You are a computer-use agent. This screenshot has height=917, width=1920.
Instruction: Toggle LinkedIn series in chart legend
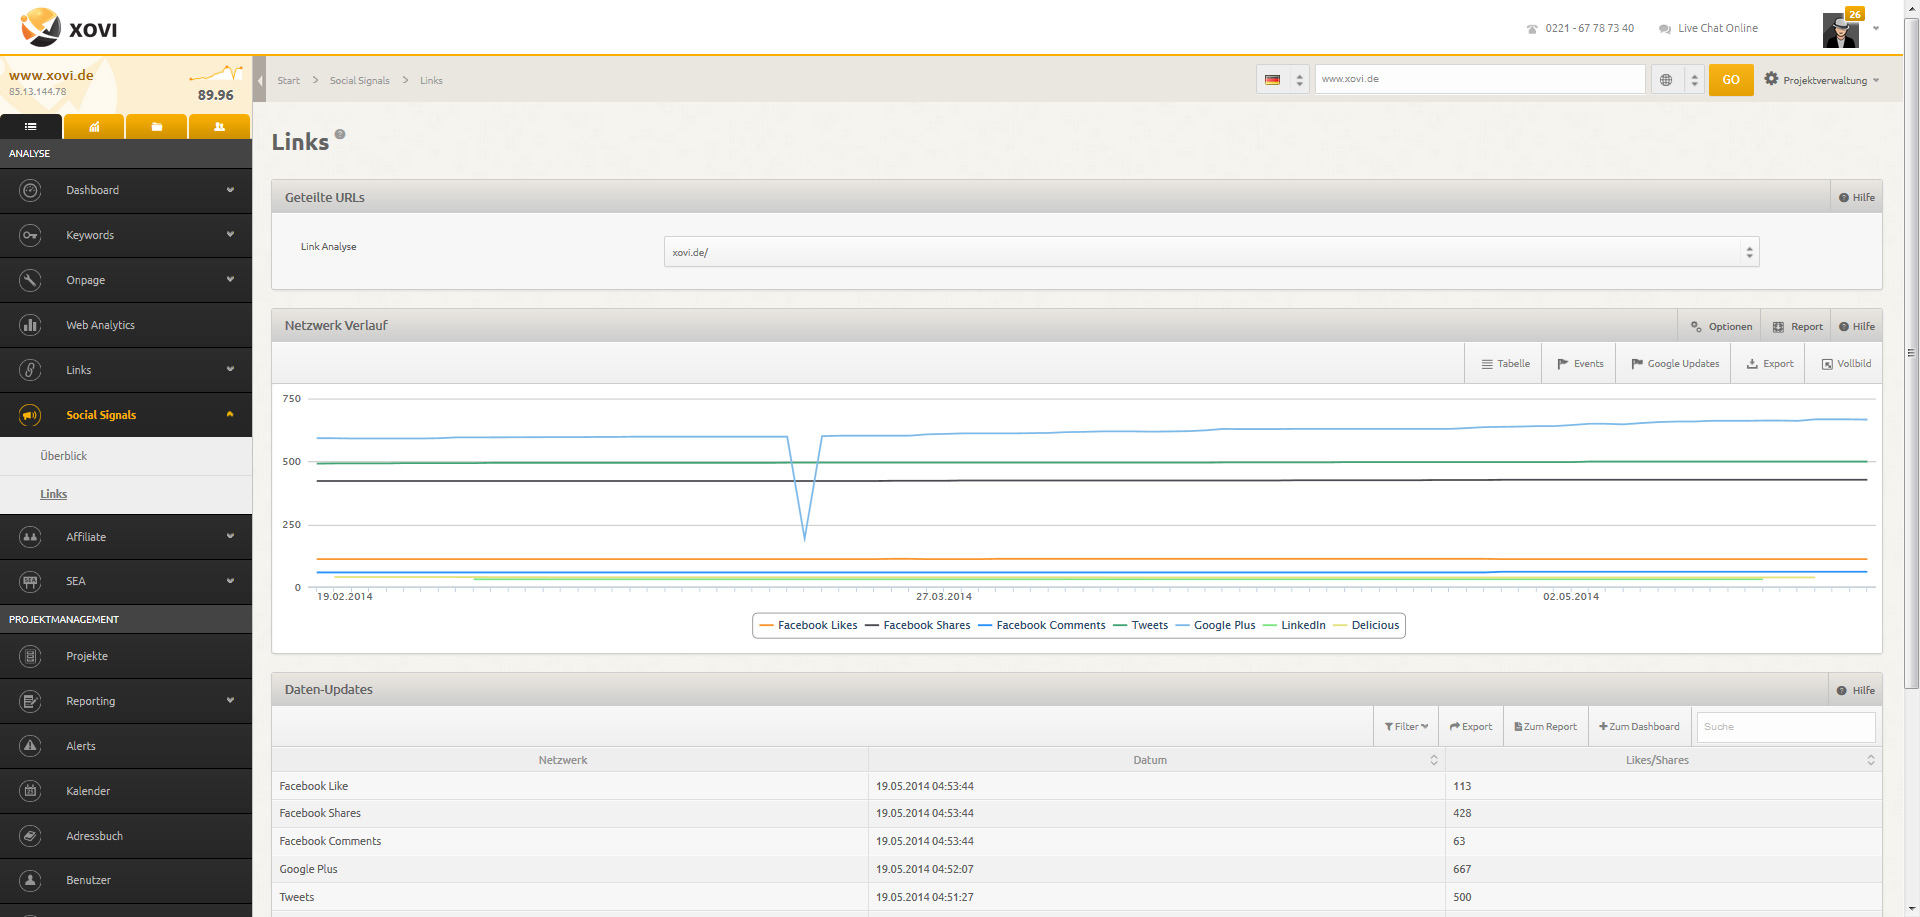1294,625
